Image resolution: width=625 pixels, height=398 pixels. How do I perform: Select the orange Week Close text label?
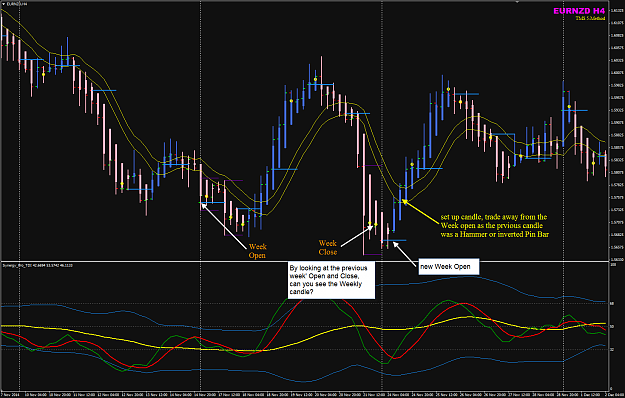click(328, 247)
